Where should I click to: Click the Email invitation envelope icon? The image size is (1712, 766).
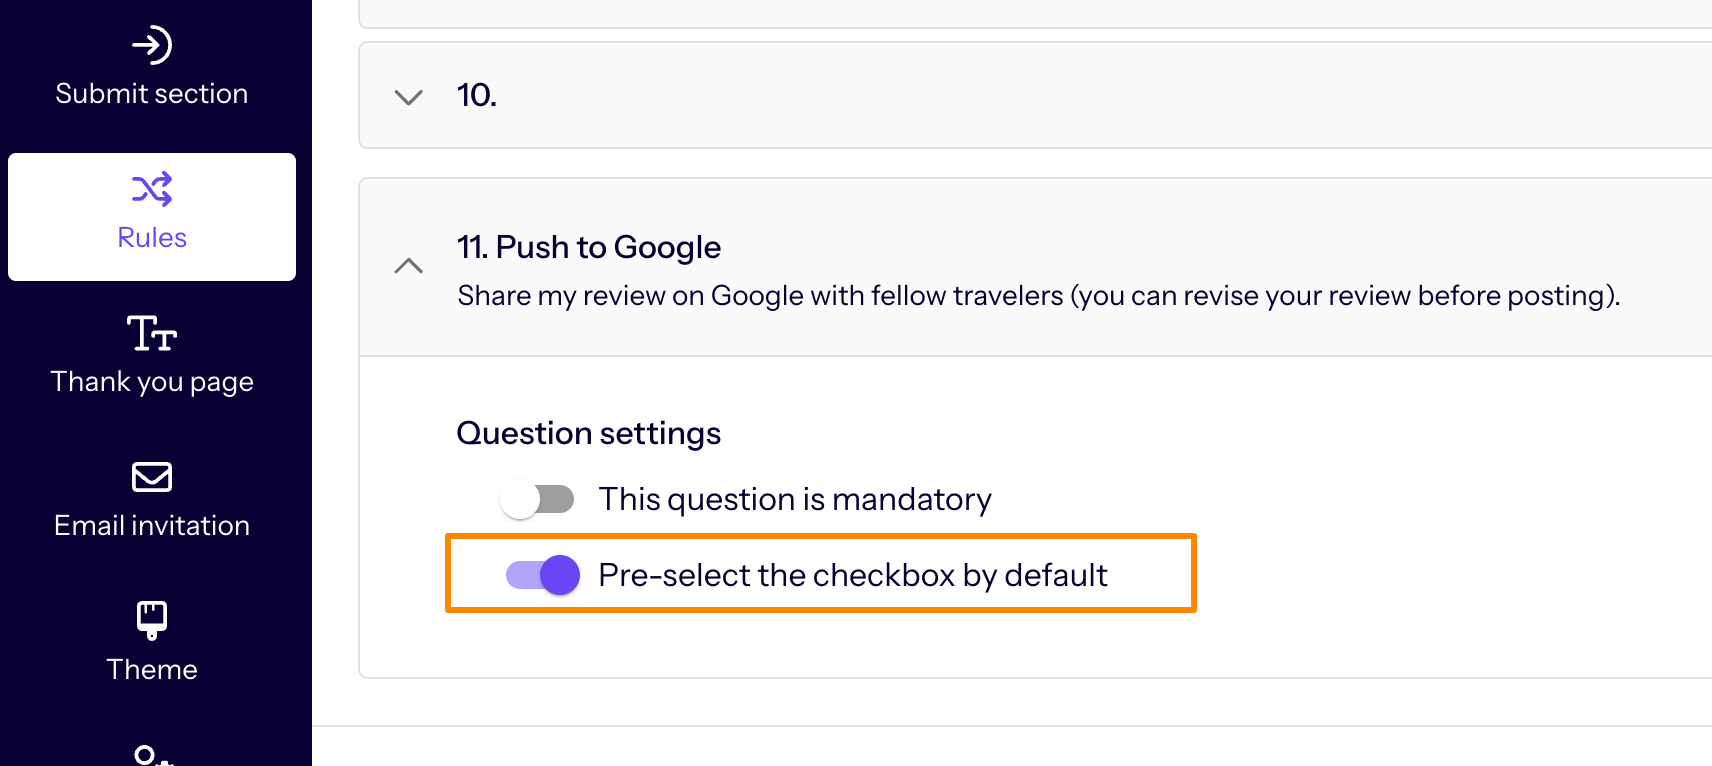click(x=152, y=477)
